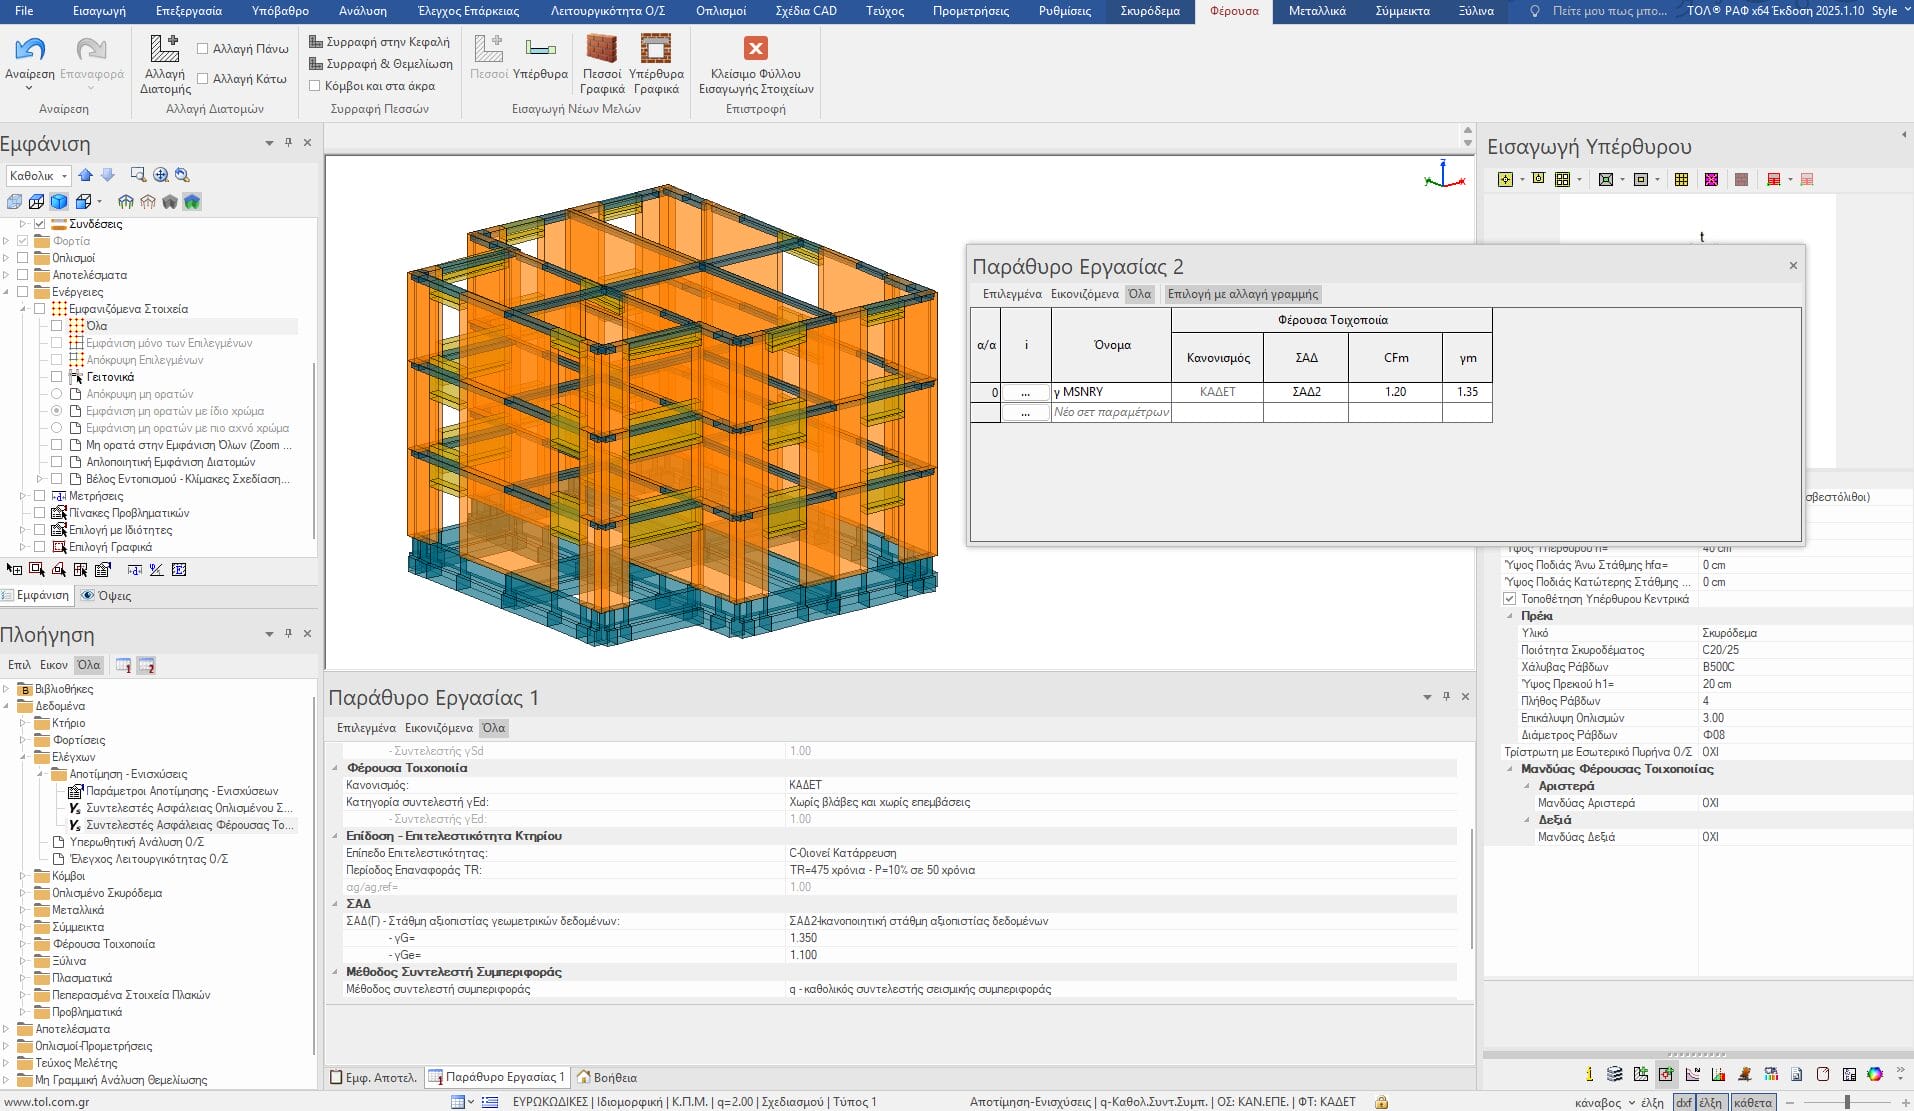The image size is (1914, 1111).
Task: Click the Αναίρεση undo arrow icon
Action: [30, 49]
